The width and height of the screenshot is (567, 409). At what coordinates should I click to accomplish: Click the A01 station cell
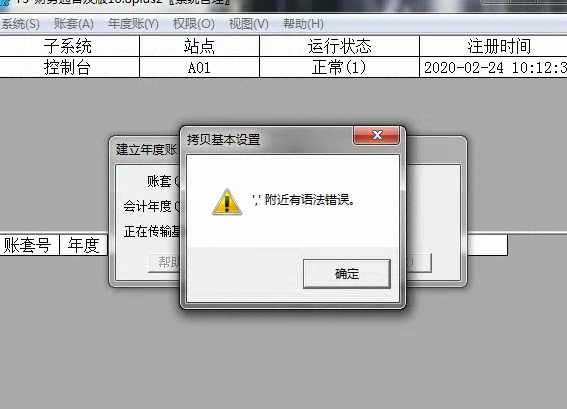point(199,67)
